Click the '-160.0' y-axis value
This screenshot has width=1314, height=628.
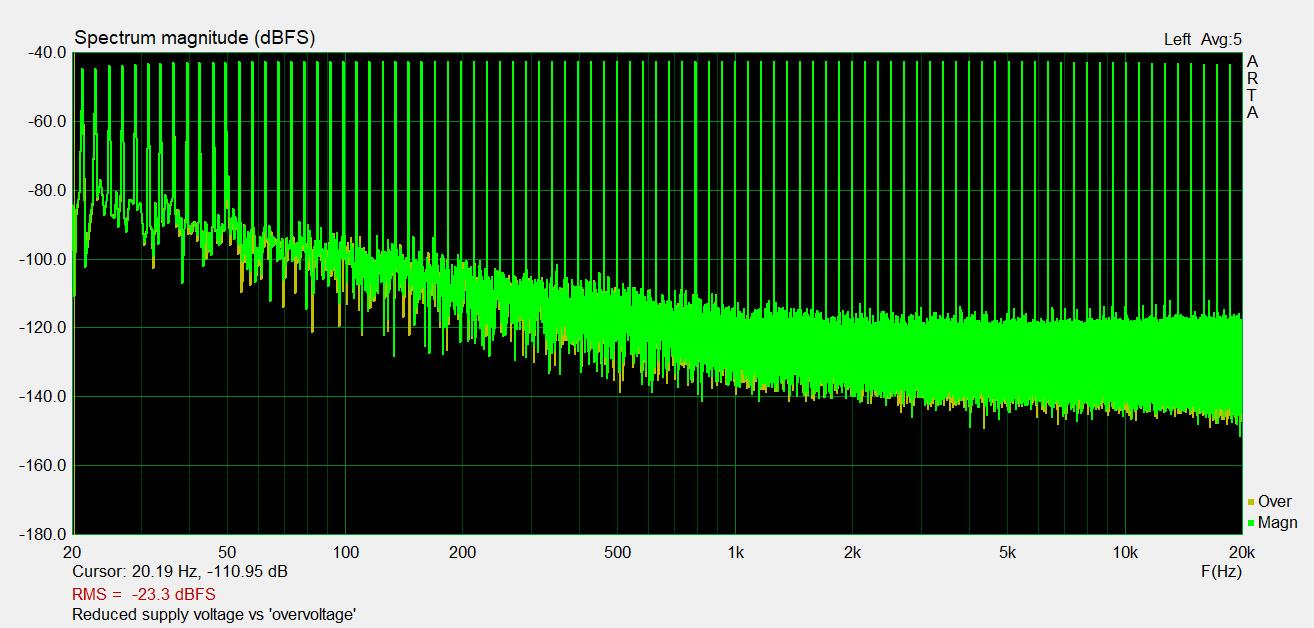[x=43, y=466]
